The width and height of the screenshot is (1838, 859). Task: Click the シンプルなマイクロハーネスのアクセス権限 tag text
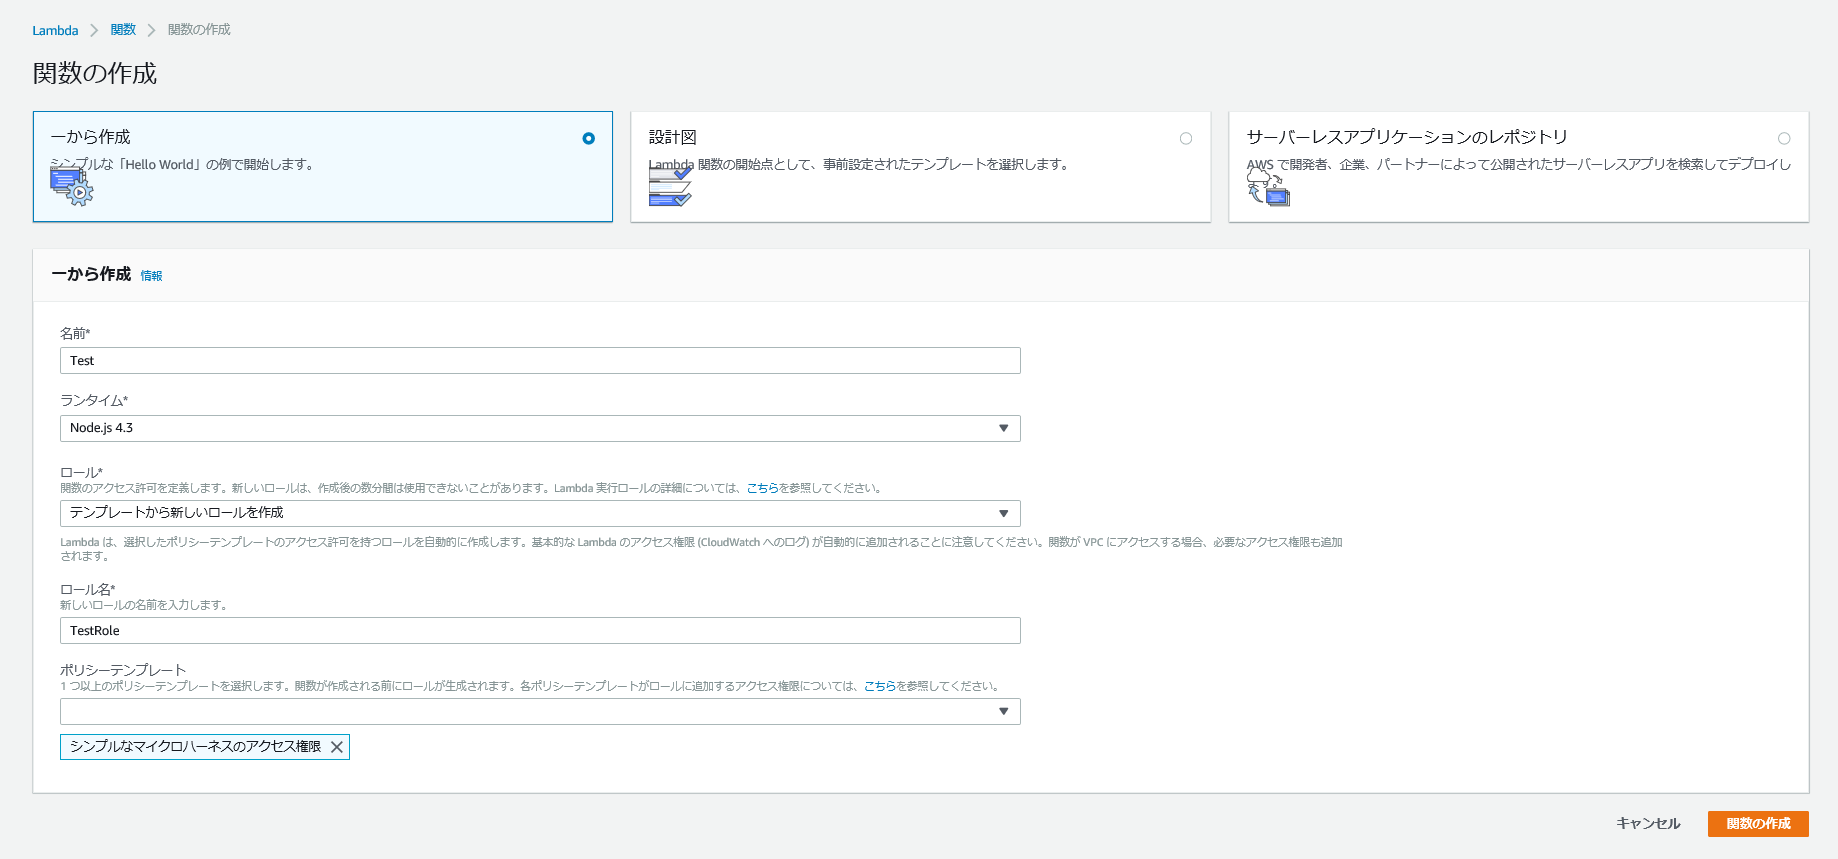(x=195, y=747)
